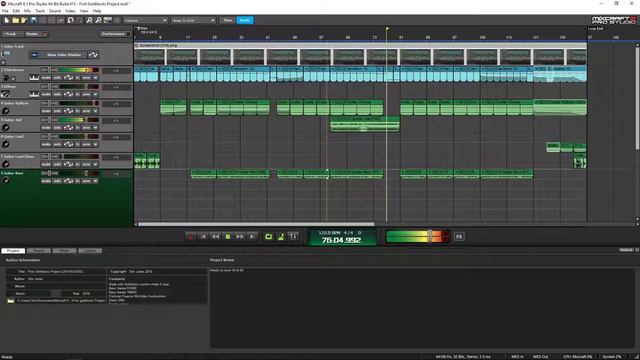
Task: Click the red Record button in transport
Action: click(191, 237)
